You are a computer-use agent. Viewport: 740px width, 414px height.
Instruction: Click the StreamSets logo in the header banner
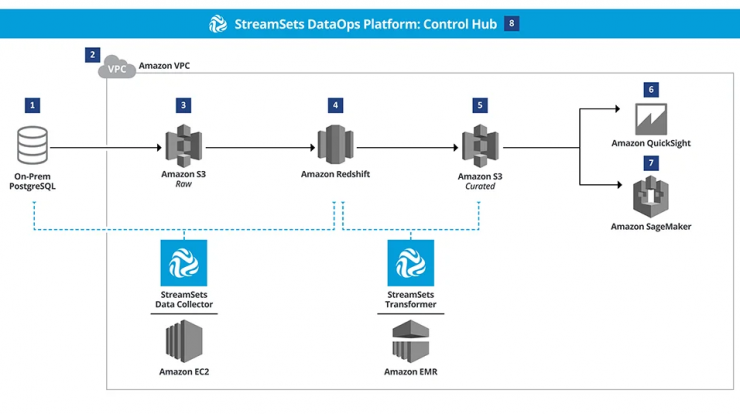click(218, 24)
